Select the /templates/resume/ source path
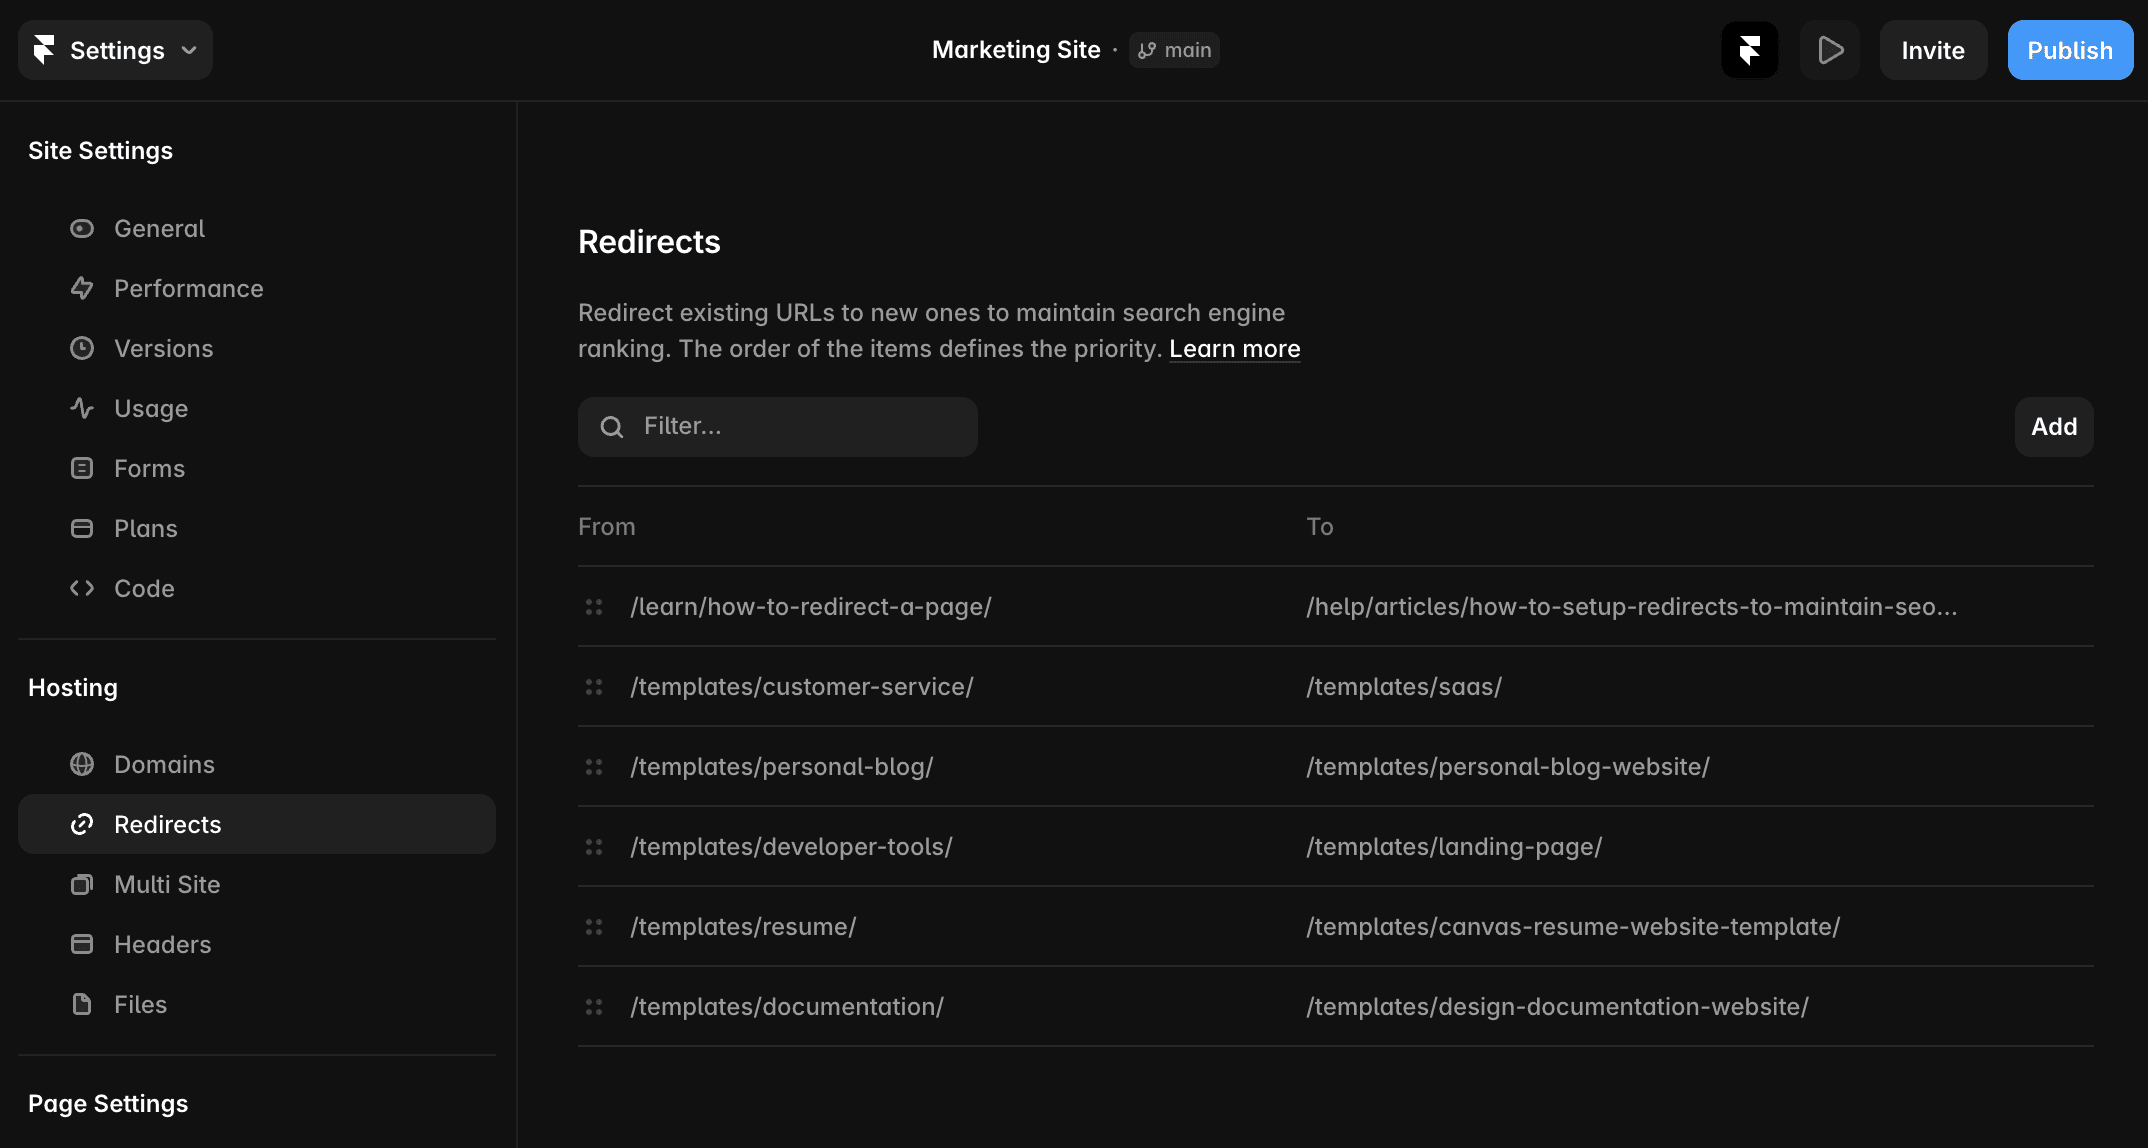Image resolution: width=2148 pixels, height=1148 pixels. click(x=743, y=927)
